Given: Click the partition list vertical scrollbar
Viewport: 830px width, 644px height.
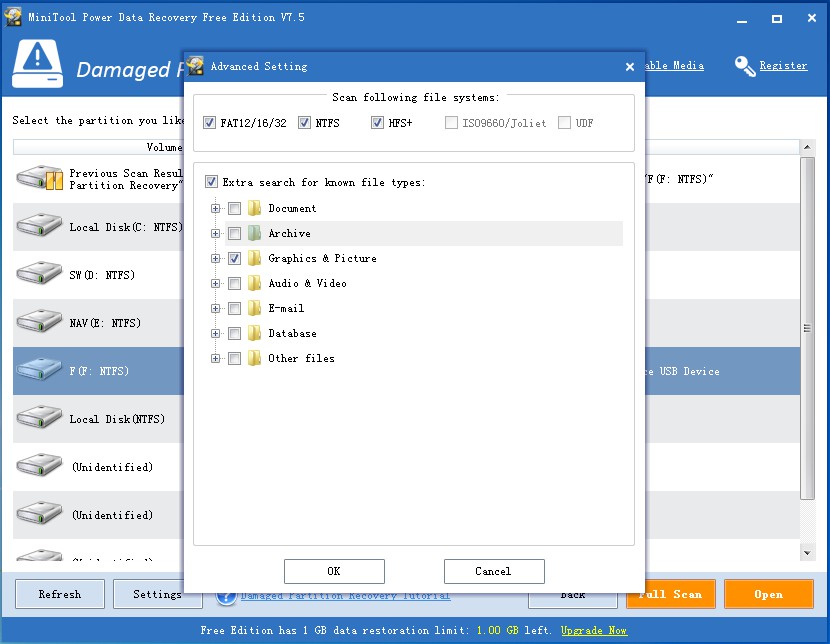Looking at the screenshot, I should click(807, 330).
